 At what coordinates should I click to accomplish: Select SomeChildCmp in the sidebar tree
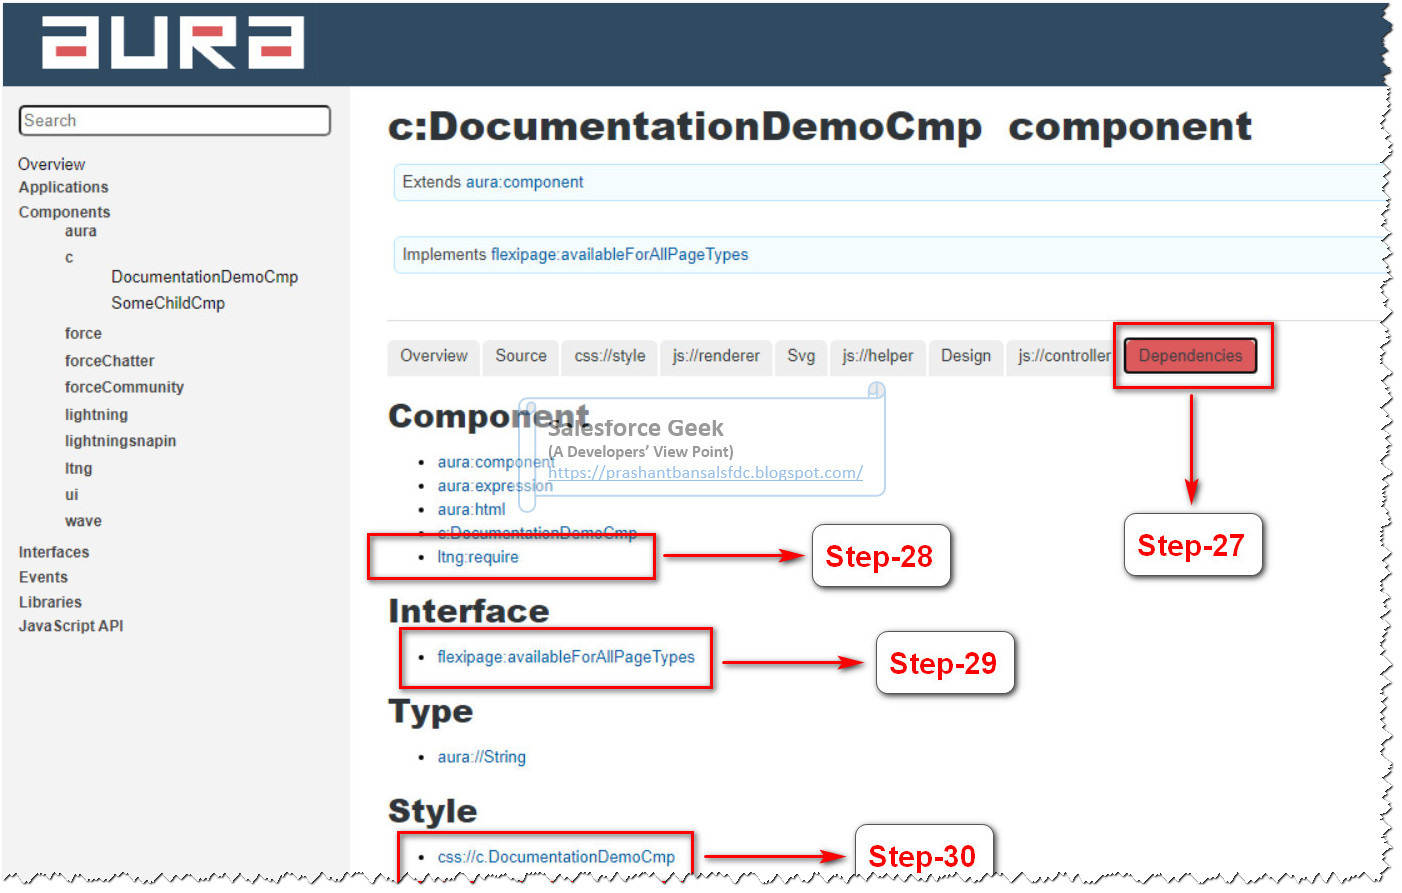point(168,303)
